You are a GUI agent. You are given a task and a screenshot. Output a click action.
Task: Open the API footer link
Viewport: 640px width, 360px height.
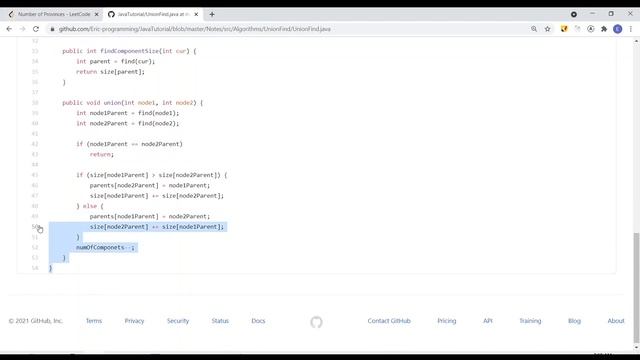click(488, 321)
